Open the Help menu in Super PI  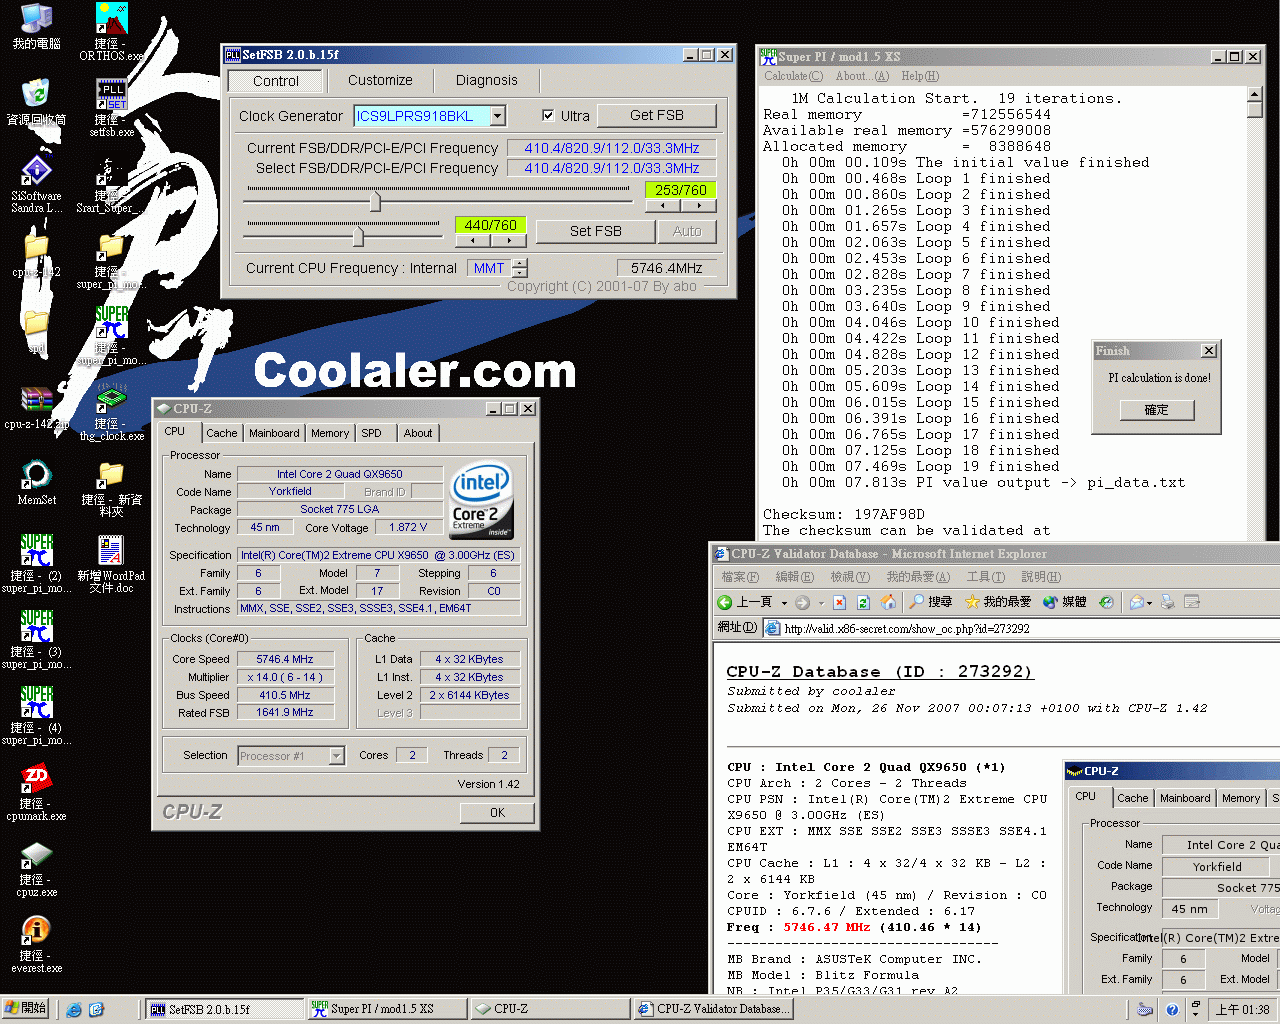(x=920, y=76)
